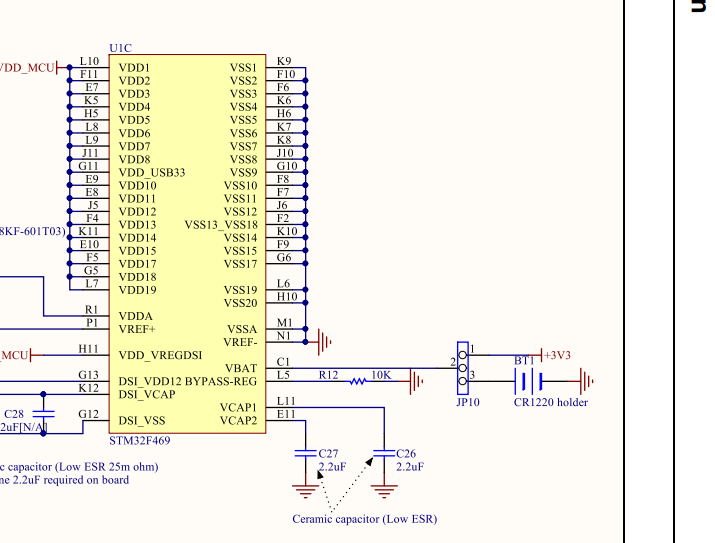Viewport: 715px width, 543px height.
Task: Click the 10K resistor value
Action: point(381,375)
